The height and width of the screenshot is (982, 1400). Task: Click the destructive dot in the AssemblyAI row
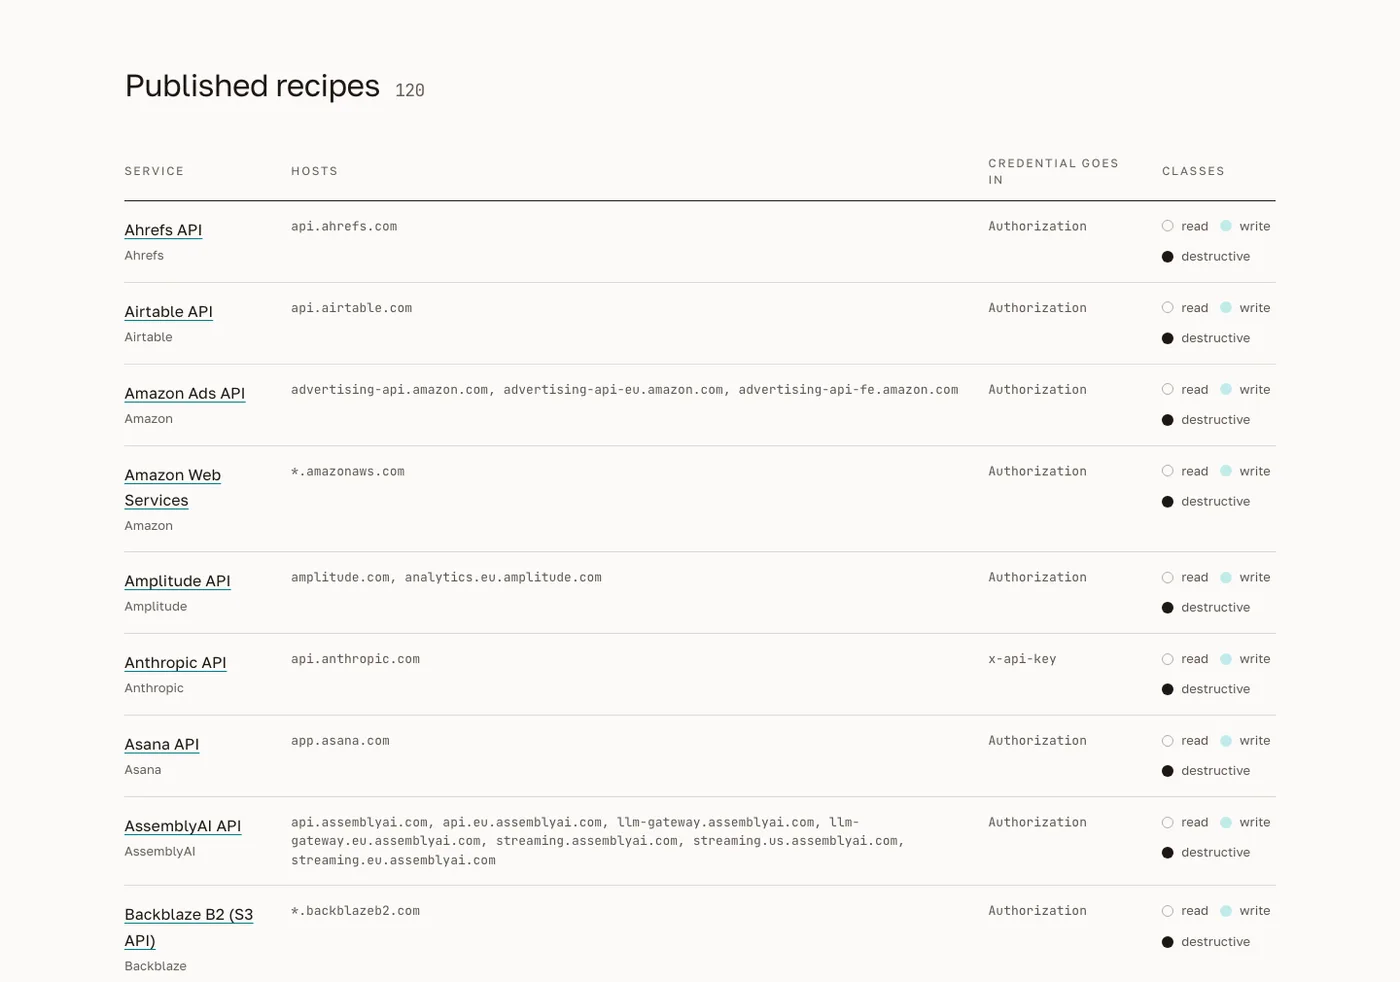[1167, 853]
